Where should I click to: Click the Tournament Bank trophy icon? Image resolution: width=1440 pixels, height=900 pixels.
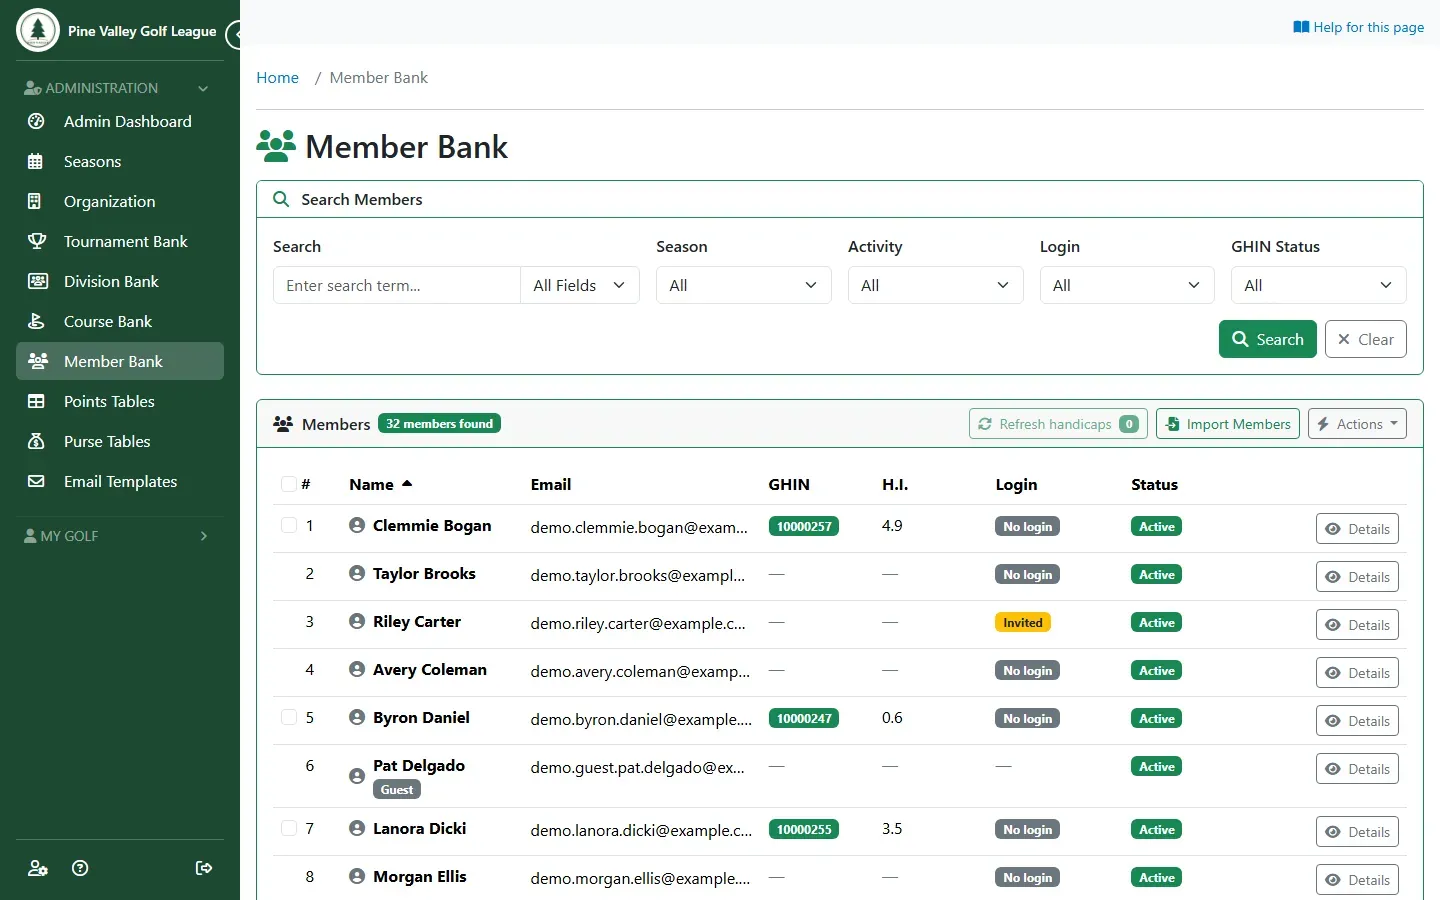pyautogui.click(x=36, y=241)
